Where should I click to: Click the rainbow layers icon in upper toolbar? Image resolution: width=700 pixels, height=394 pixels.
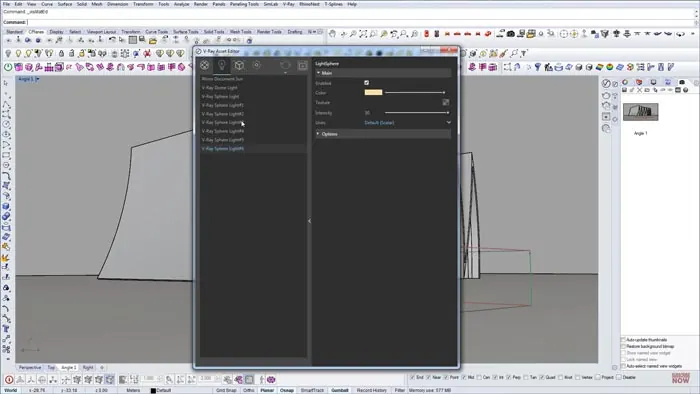tap(600, 67)
